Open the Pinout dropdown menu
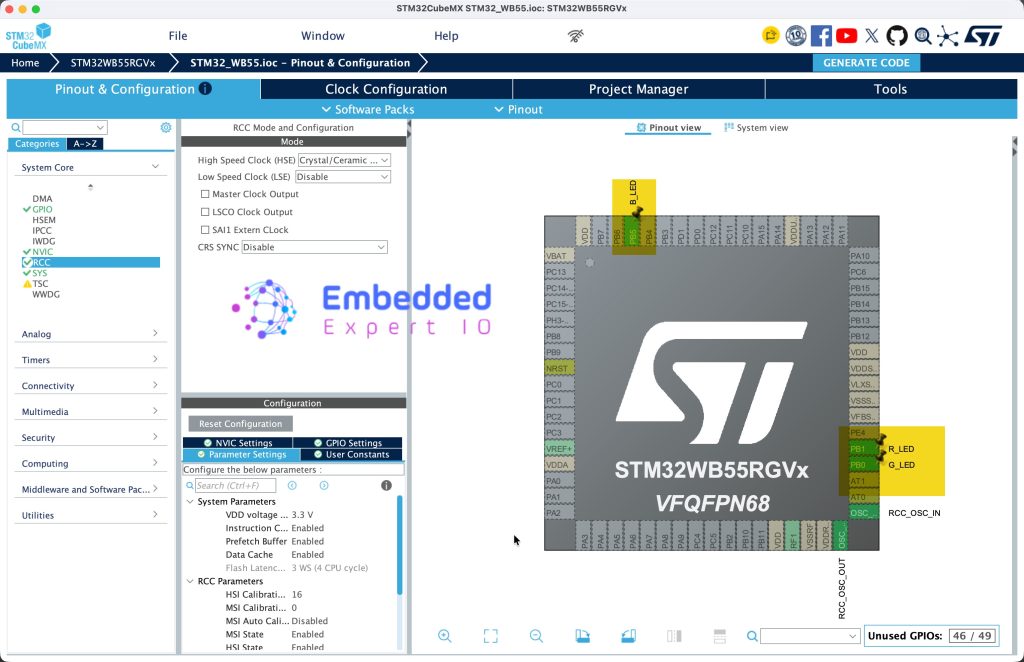This screenshot has width=1024, height=662. point(519,109)
